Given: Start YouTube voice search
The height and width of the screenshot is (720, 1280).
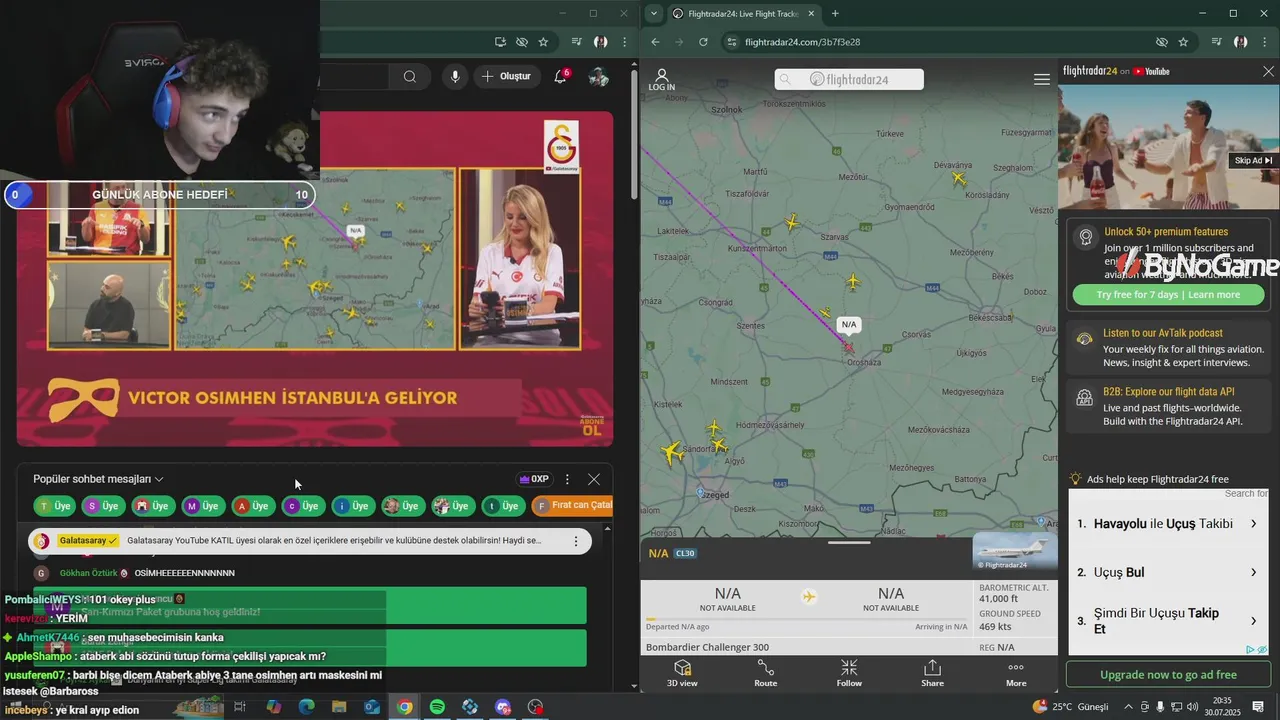Looking at the screenshot, I should click(x=455, y=76).
